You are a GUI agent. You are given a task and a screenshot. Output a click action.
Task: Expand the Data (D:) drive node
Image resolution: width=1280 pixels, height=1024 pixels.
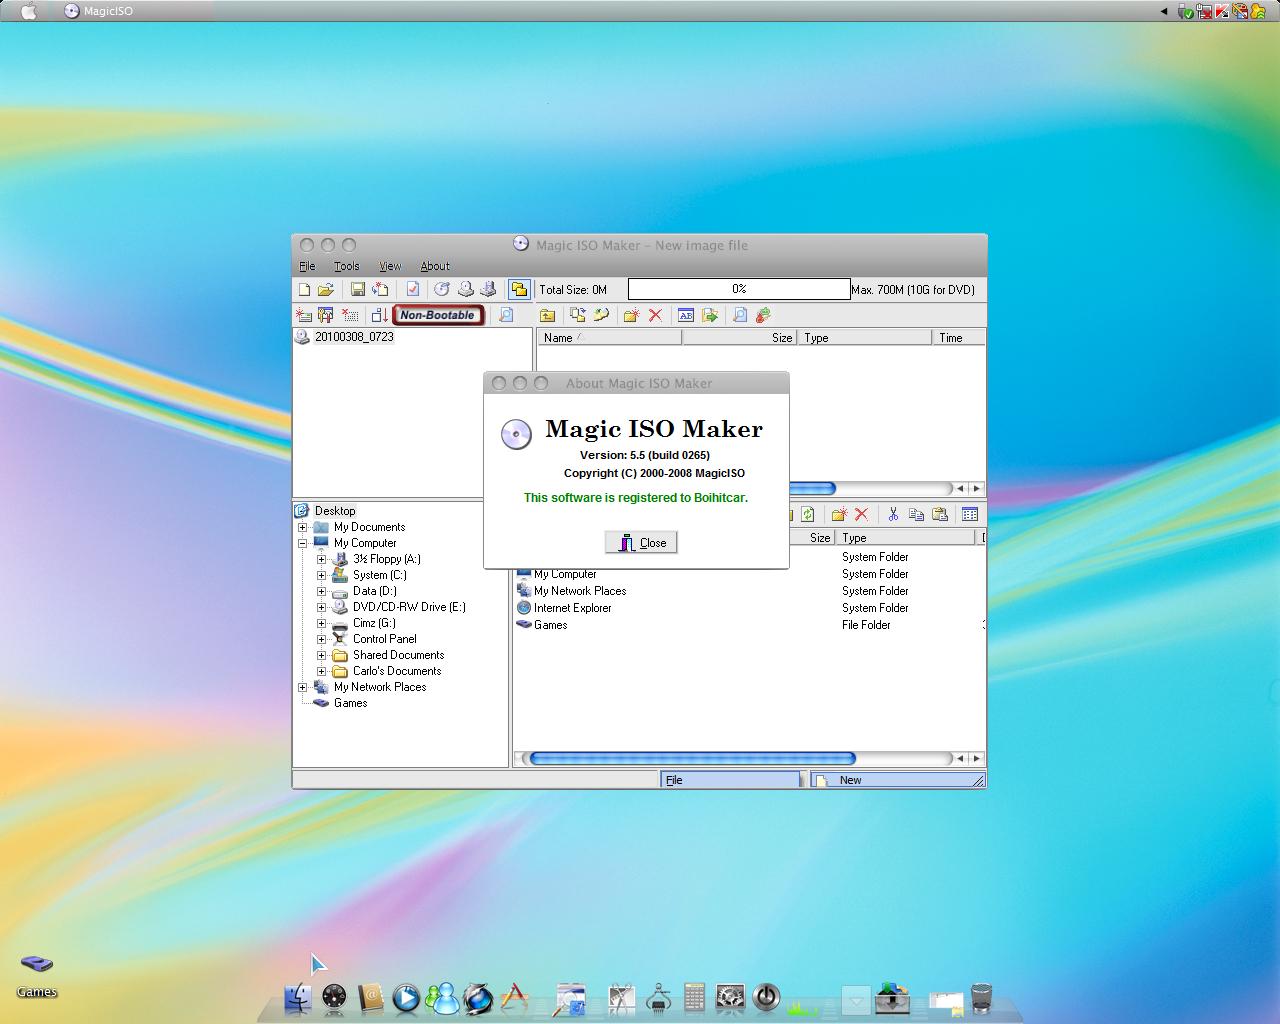(x=322, y=591)
